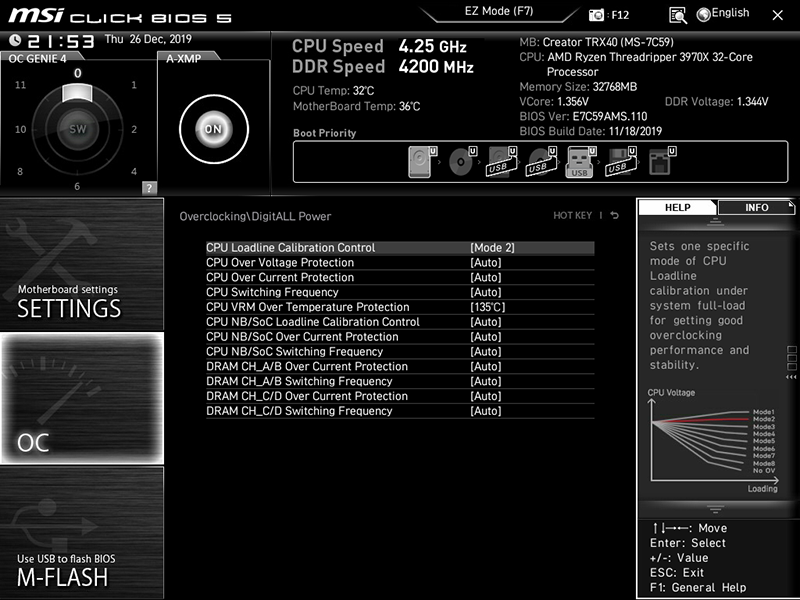
Task: Select the USB hard disk boot icon
Action: click(x=502, y=162)
